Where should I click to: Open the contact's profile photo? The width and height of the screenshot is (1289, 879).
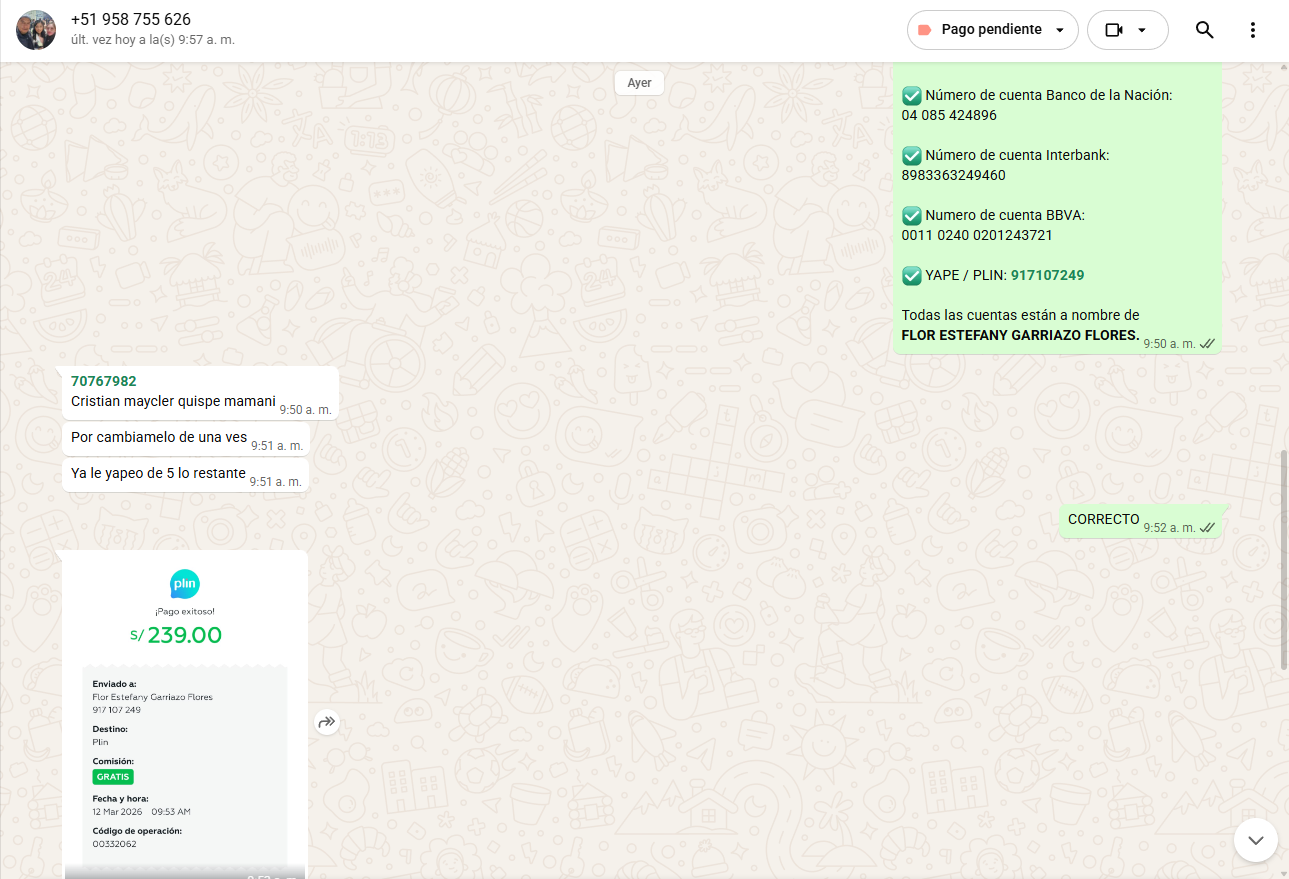click(x=36, y=30)
